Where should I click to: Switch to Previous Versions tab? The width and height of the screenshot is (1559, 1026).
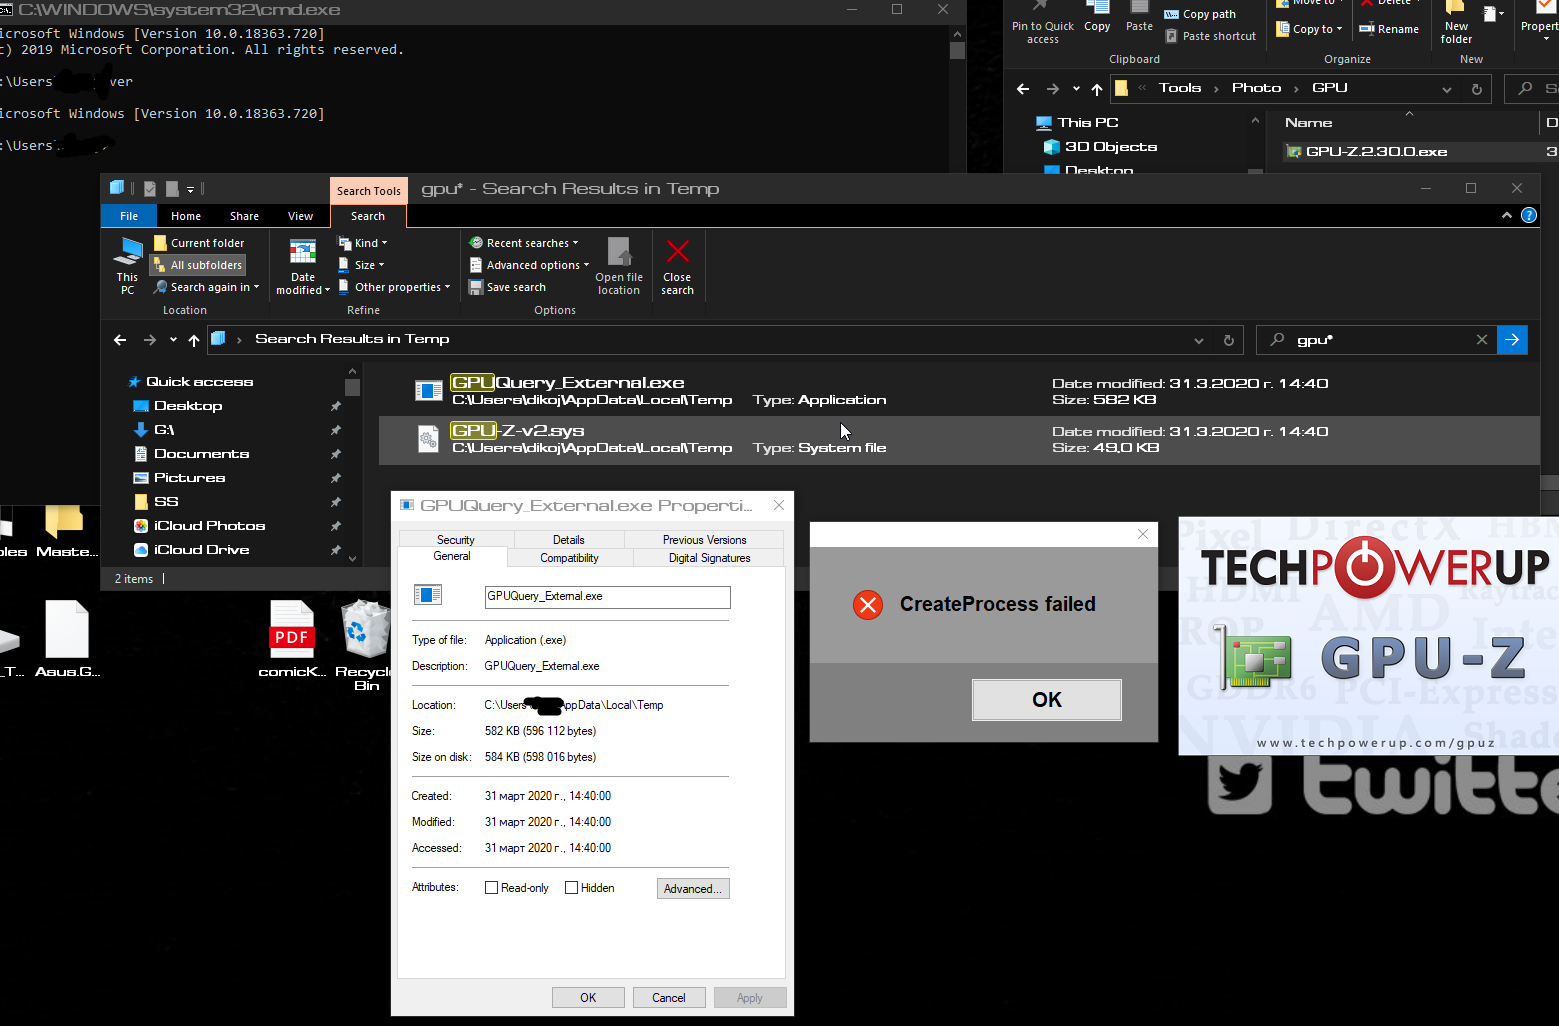click(704, 540)
